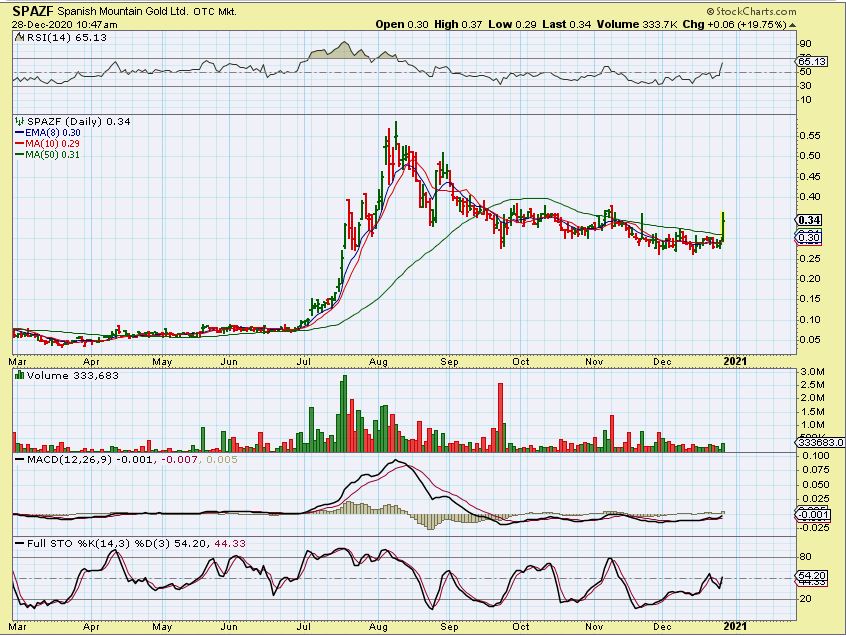Click the 2021 label below the price panel

[x=734, y=361]
